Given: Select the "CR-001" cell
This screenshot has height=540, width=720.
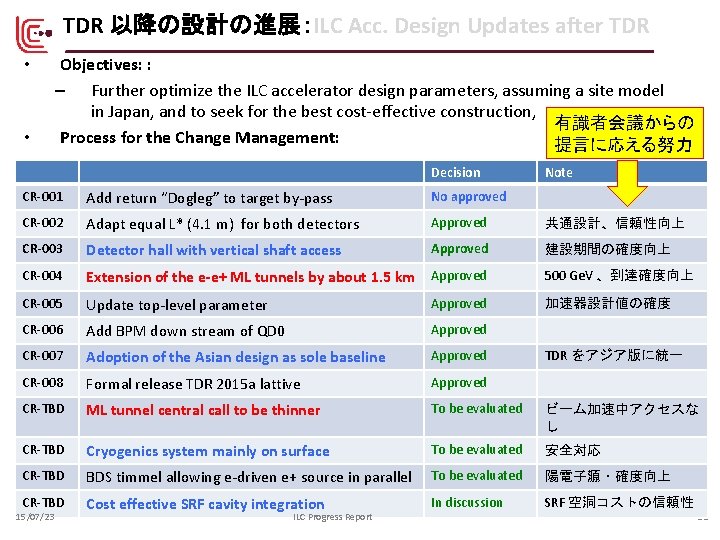Looking at the screenshot, I should (x=47, y=197).
